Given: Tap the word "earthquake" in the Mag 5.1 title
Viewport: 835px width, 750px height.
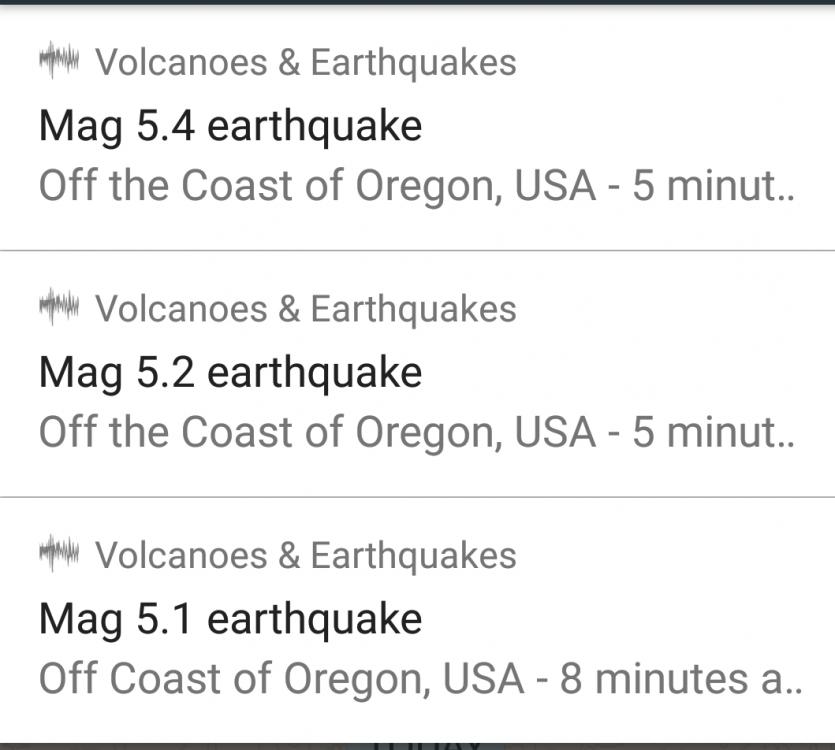Looking at the screenshot, I should (314, 619).
